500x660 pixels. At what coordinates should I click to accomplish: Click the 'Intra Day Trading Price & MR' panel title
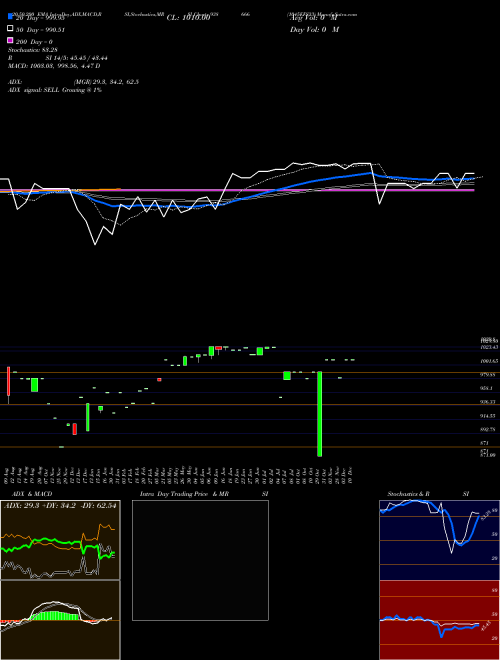pyautogui.click(x=184, y=494)
